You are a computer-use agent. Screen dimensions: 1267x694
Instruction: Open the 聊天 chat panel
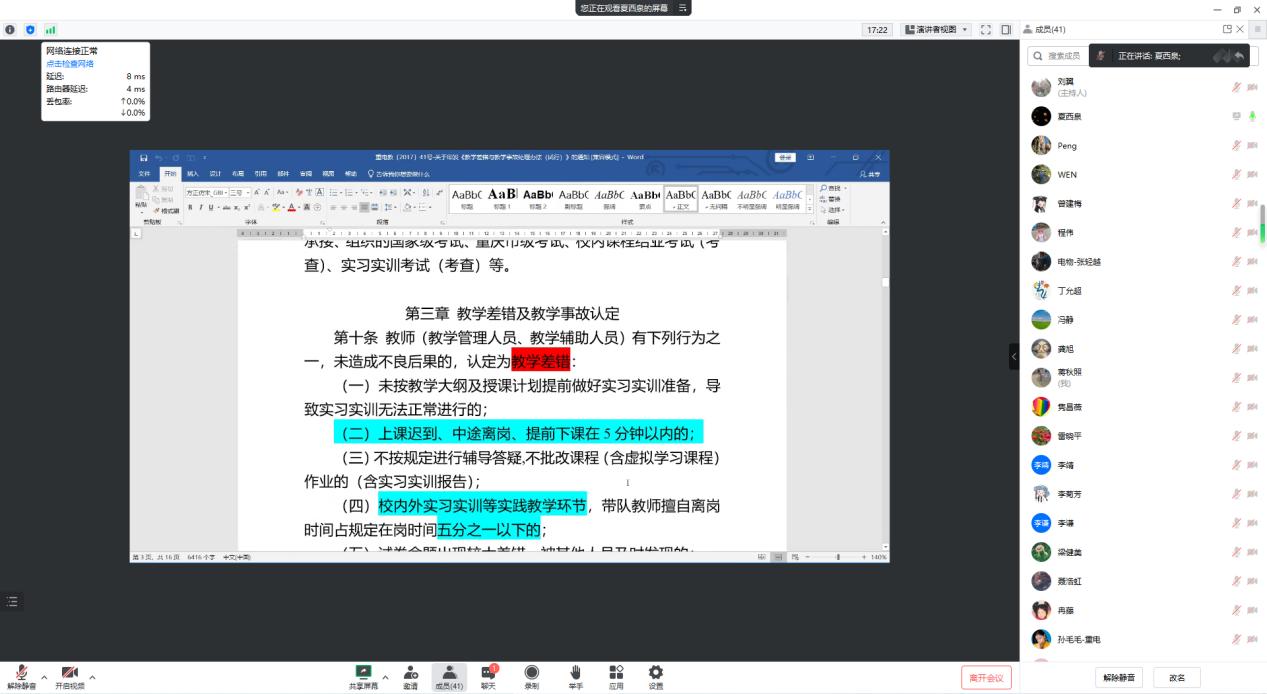(488, 677)
